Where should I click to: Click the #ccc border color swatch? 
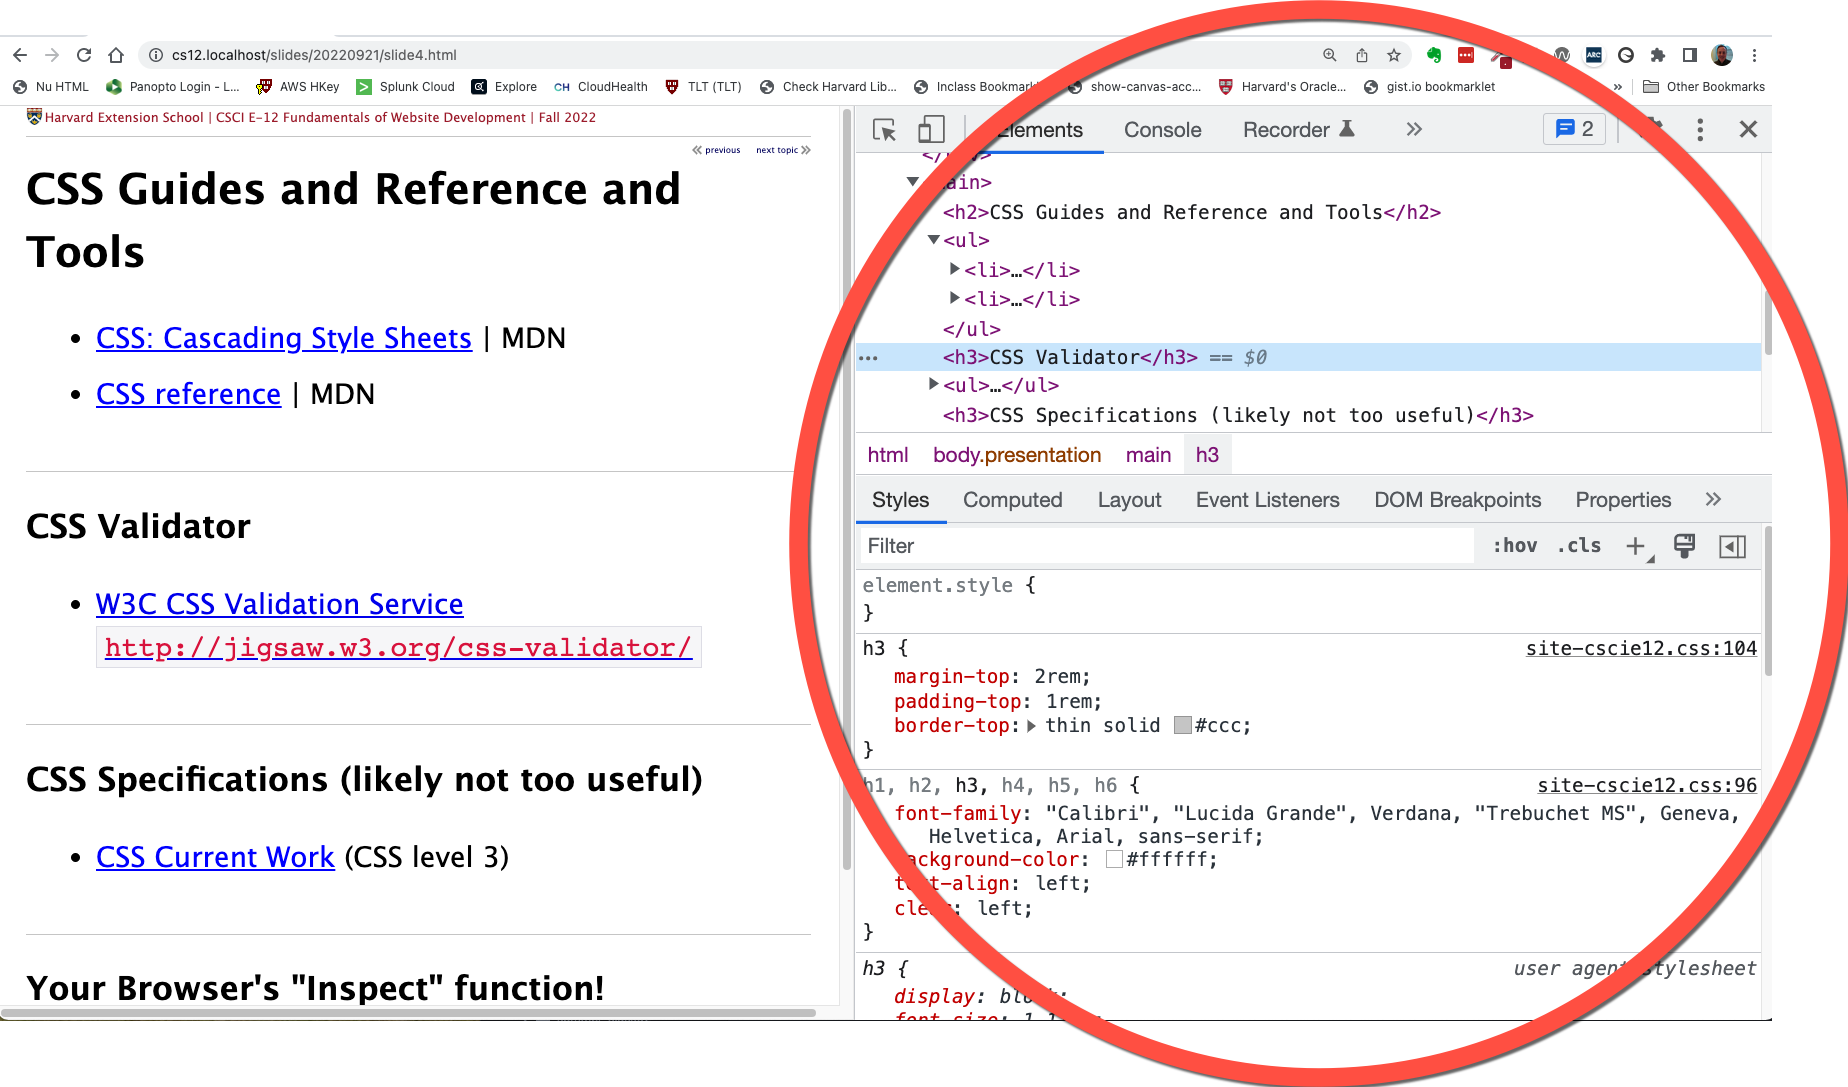1182,726
